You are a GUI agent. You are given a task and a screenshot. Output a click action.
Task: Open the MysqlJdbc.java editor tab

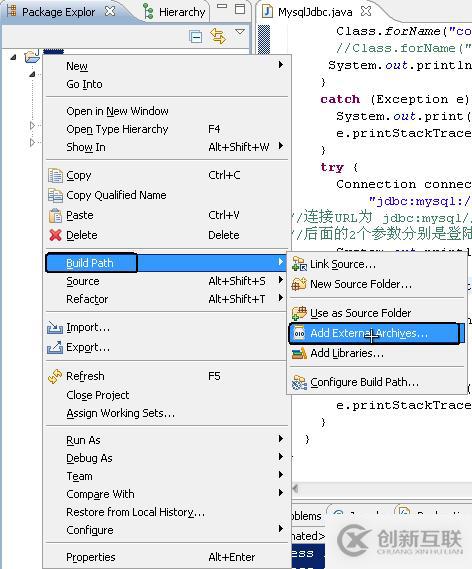pos(315,12)
